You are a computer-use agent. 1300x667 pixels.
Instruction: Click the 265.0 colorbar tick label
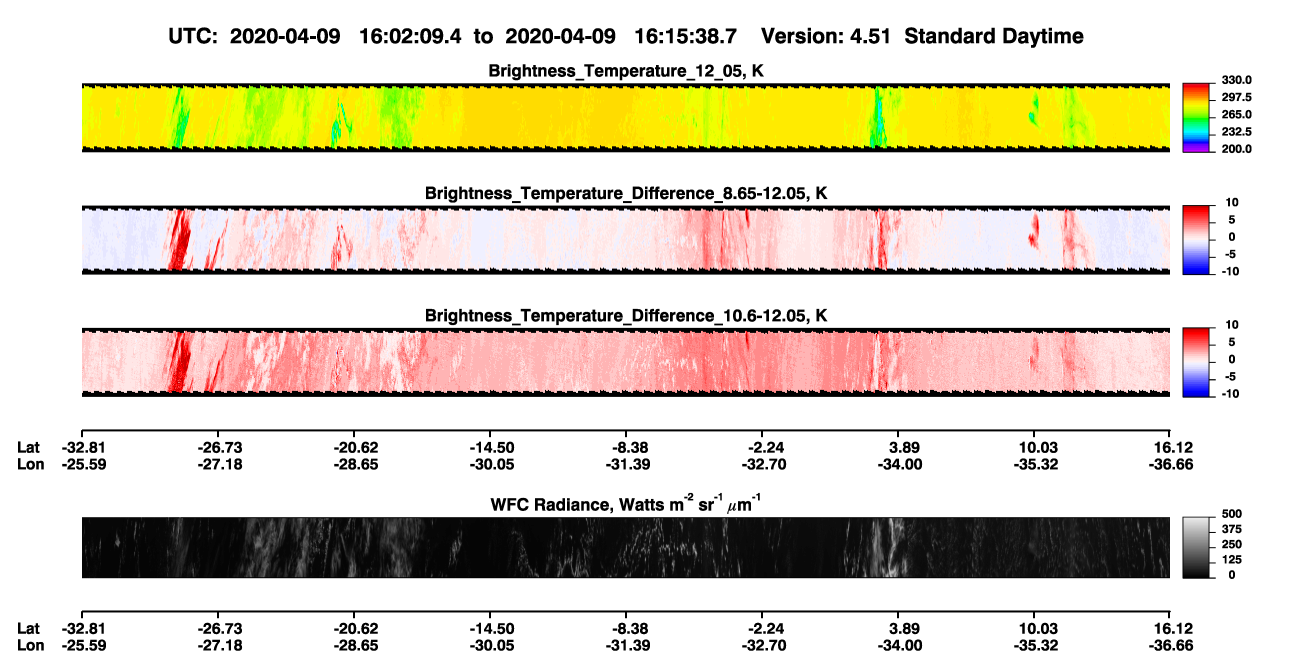[x=1236, y=115]
